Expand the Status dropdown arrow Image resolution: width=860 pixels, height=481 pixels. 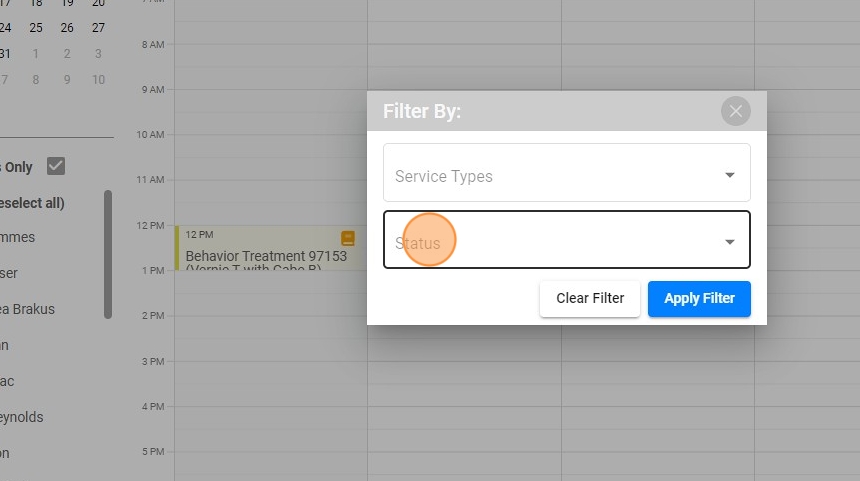pyautogui.click(x=730, y=241)
